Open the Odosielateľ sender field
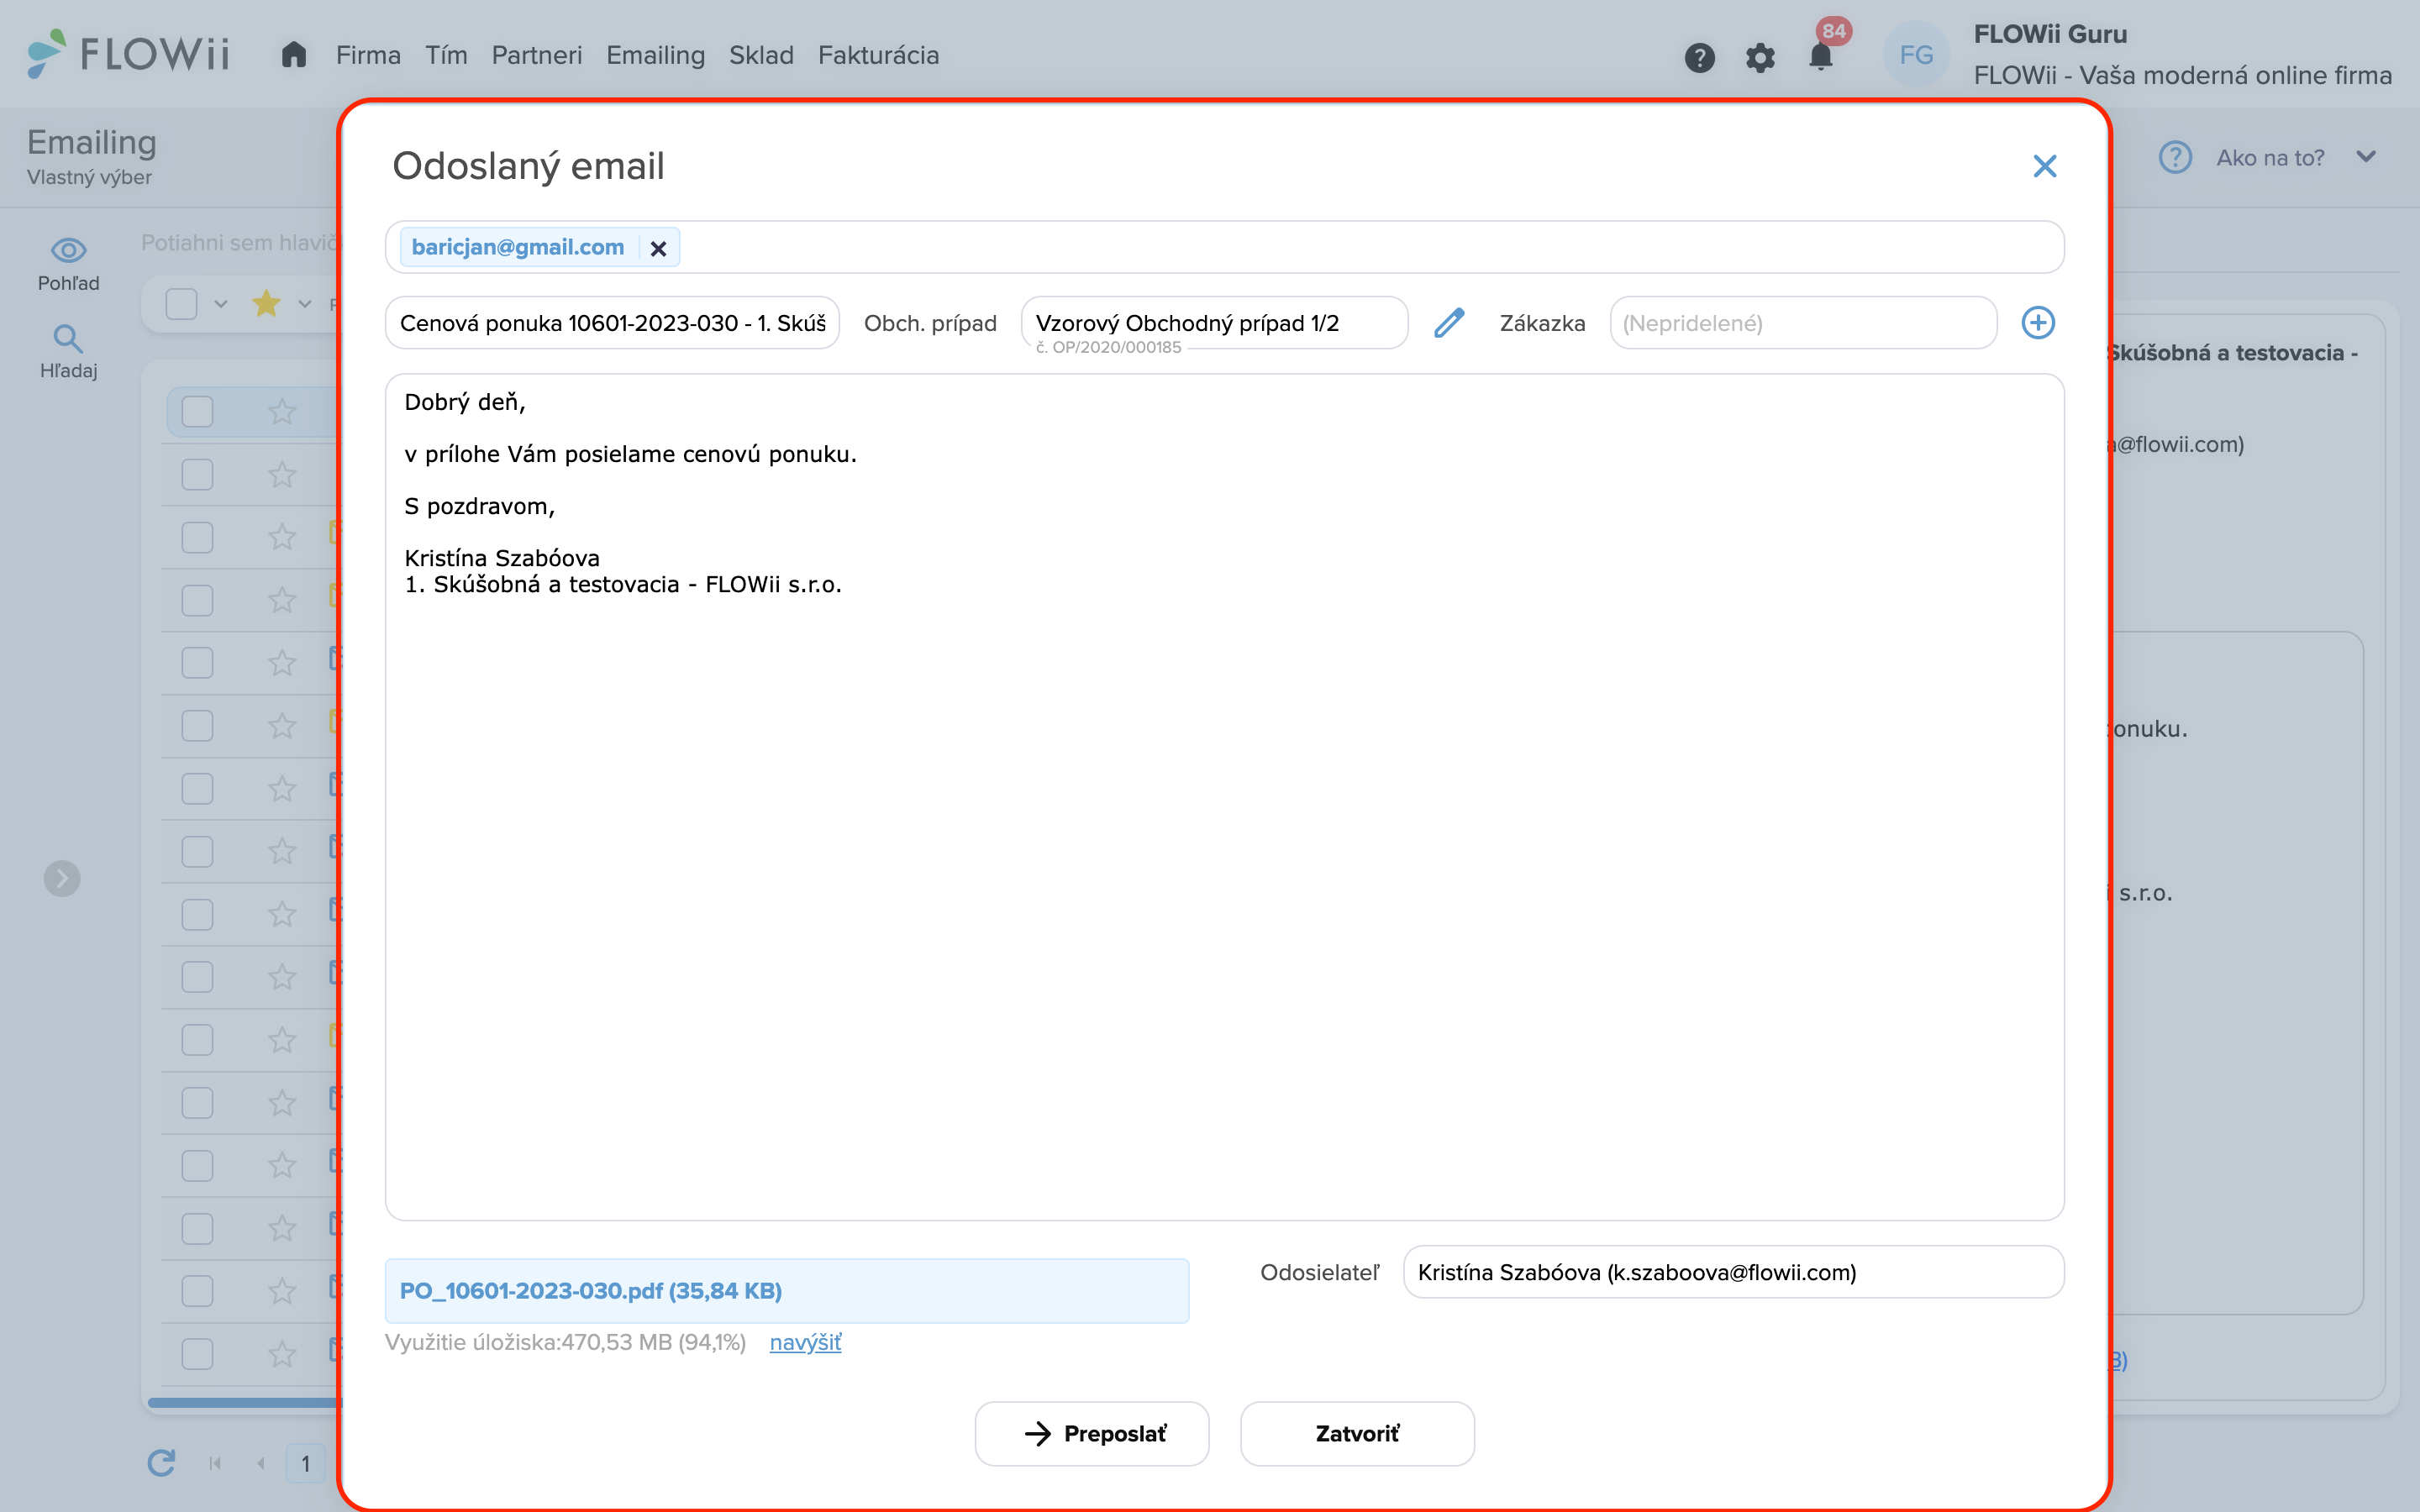The height and width of the screenshot is (1512, 2420). (x=1733, y=1272)
